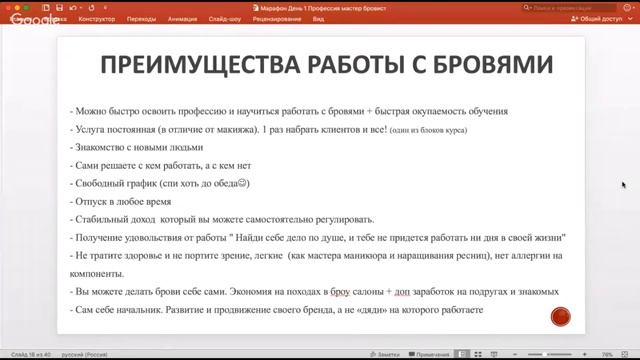Undo the last action
The height and width of the screenshot is (360, 640).
pyautogui.click(x=73, y=8)
